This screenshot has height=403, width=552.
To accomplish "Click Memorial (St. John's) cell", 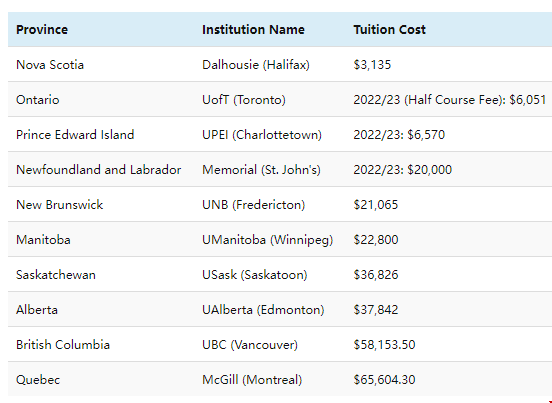I will click(x=261, y=170).
